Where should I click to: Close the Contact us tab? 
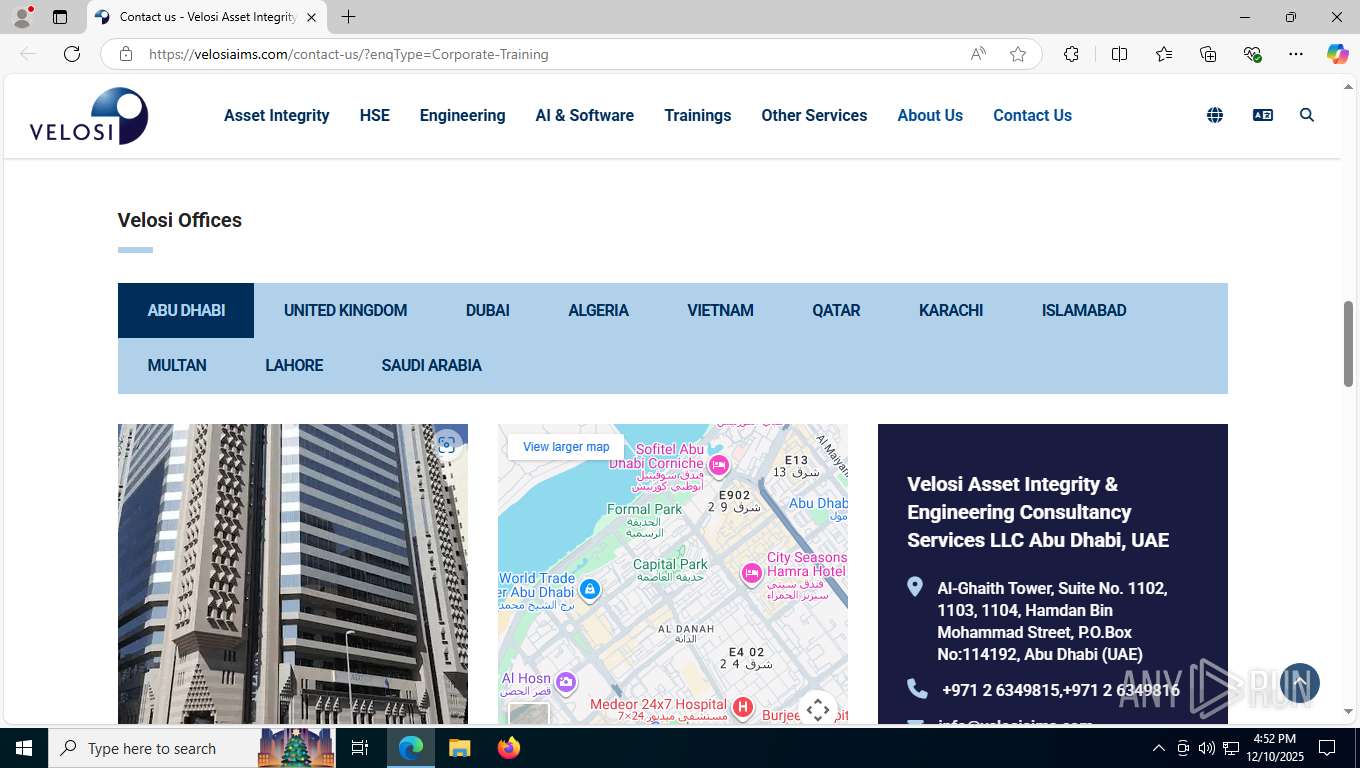pyautogui.click(x=311, y=17)
